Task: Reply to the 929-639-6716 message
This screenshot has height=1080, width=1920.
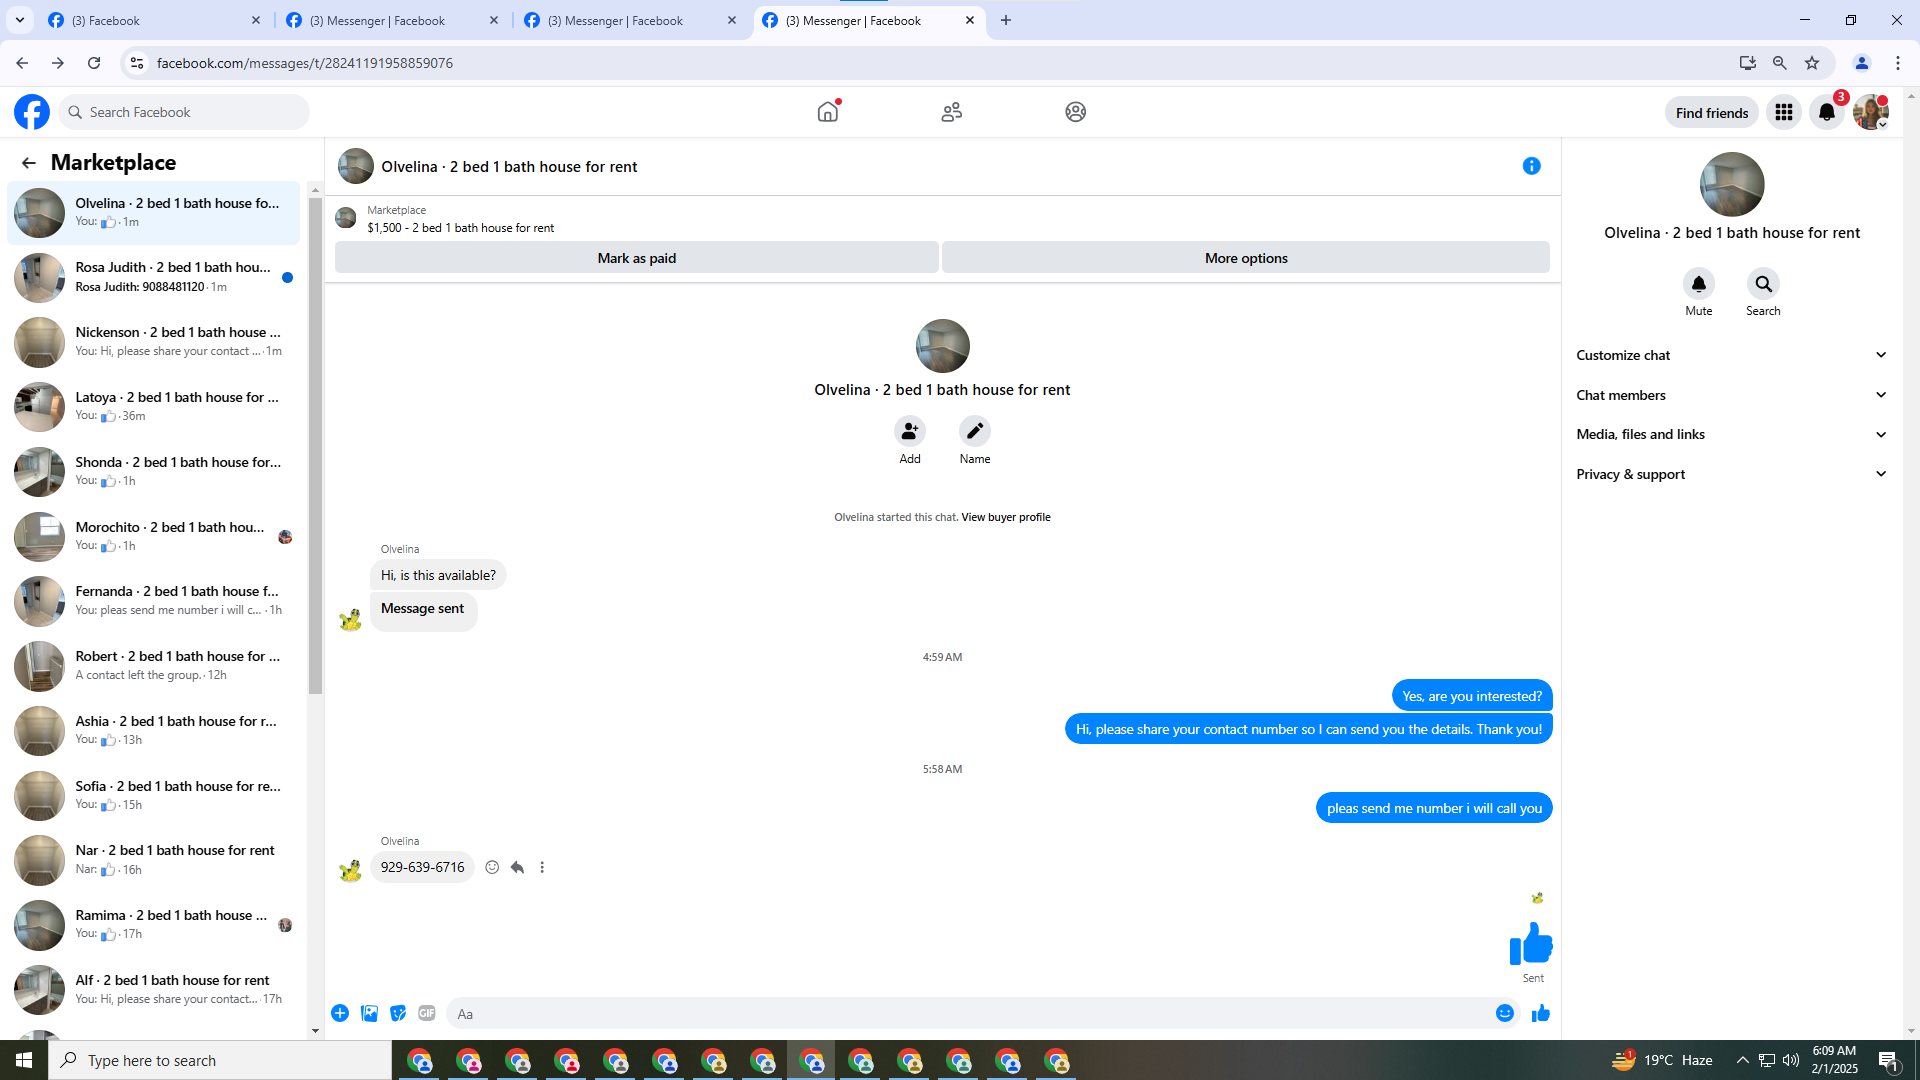Action: [x=517, y=867]
